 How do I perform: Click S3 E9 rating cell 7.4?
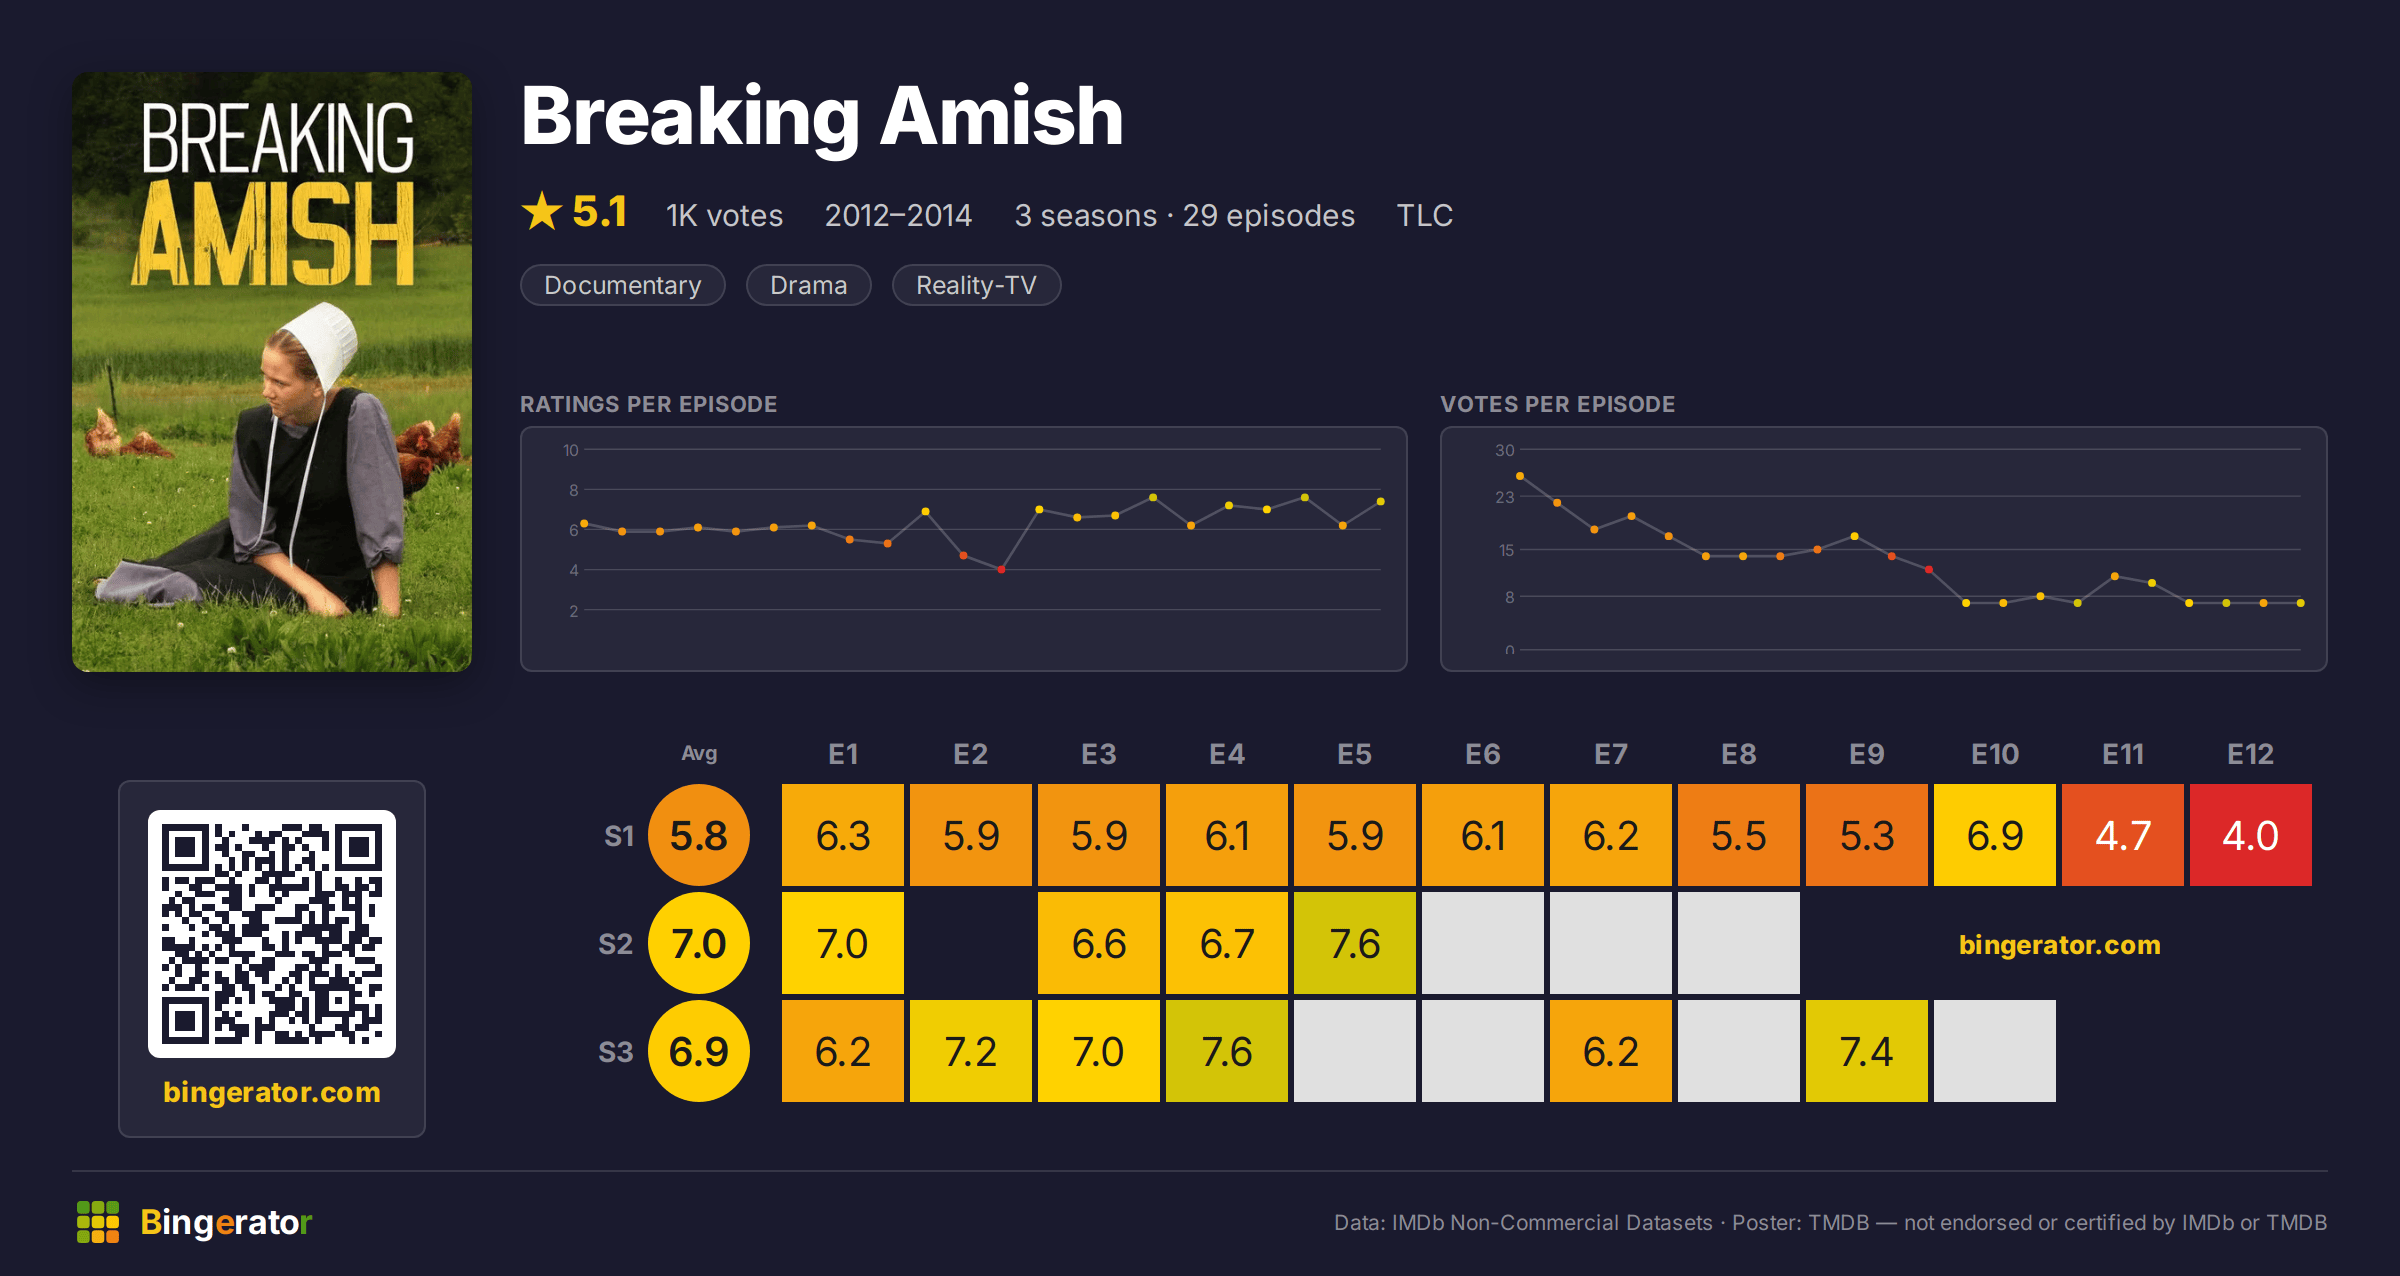pos(1867,1051)
